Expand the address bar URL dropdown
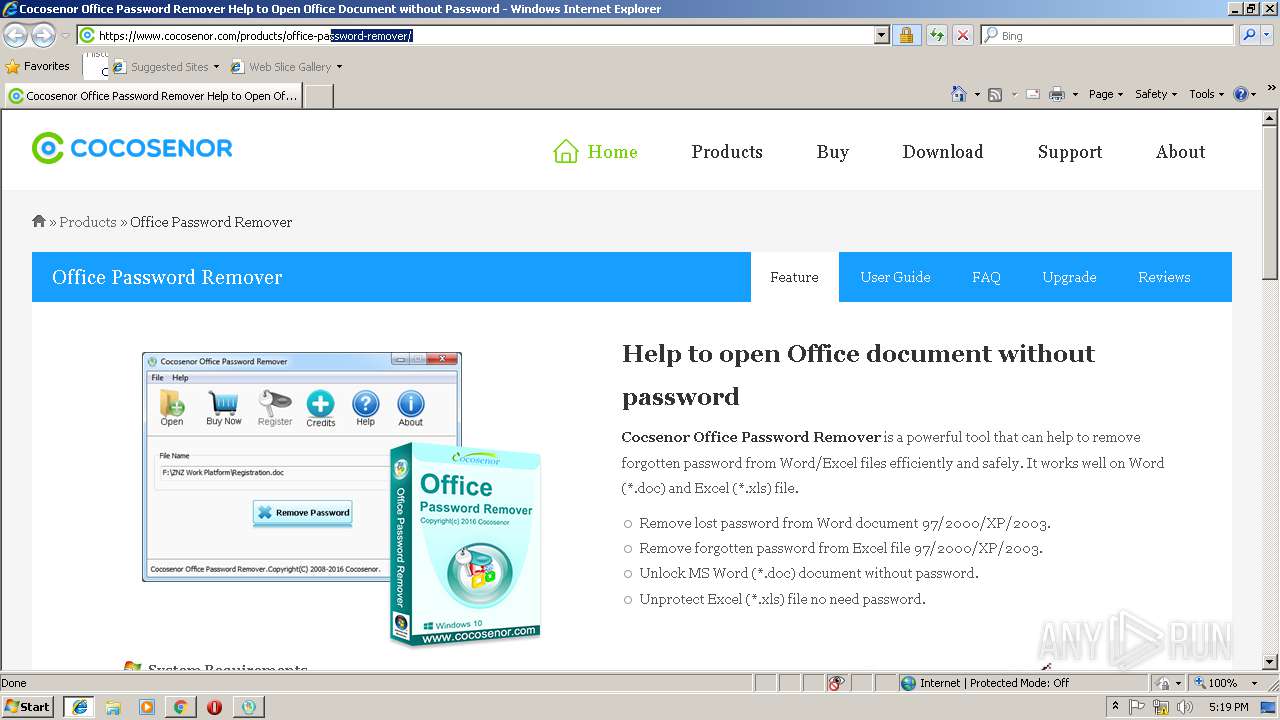Screen dimensions: 1280x720 (x=881, y=35)
